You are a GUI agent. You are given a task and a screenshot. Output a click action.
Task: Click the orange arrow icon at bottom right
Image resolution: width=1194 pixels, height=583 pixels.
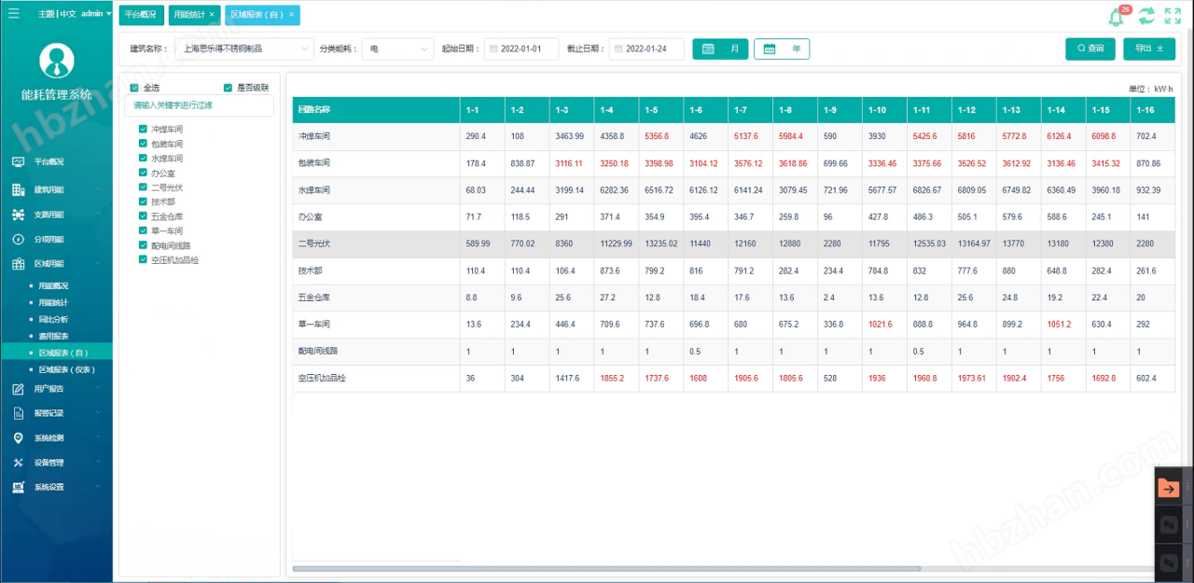(x=1168, y=489)
